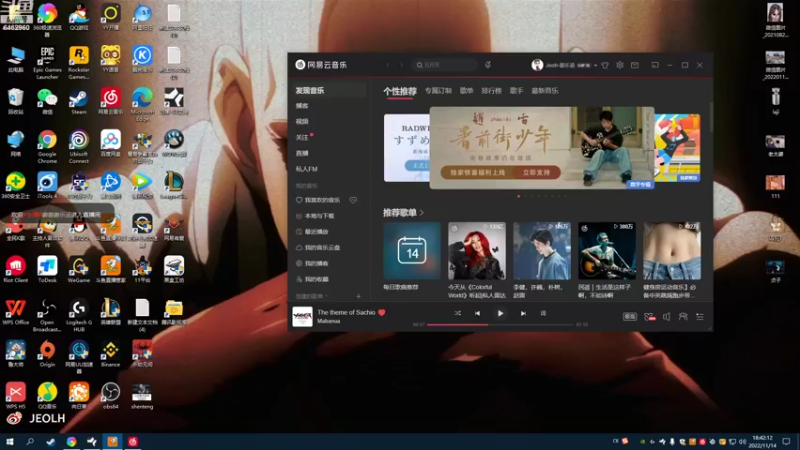The height and width of the screenshot is (450, 800).
Task: Switch to mini player mode icon
Action: click(x=655, y=65)
